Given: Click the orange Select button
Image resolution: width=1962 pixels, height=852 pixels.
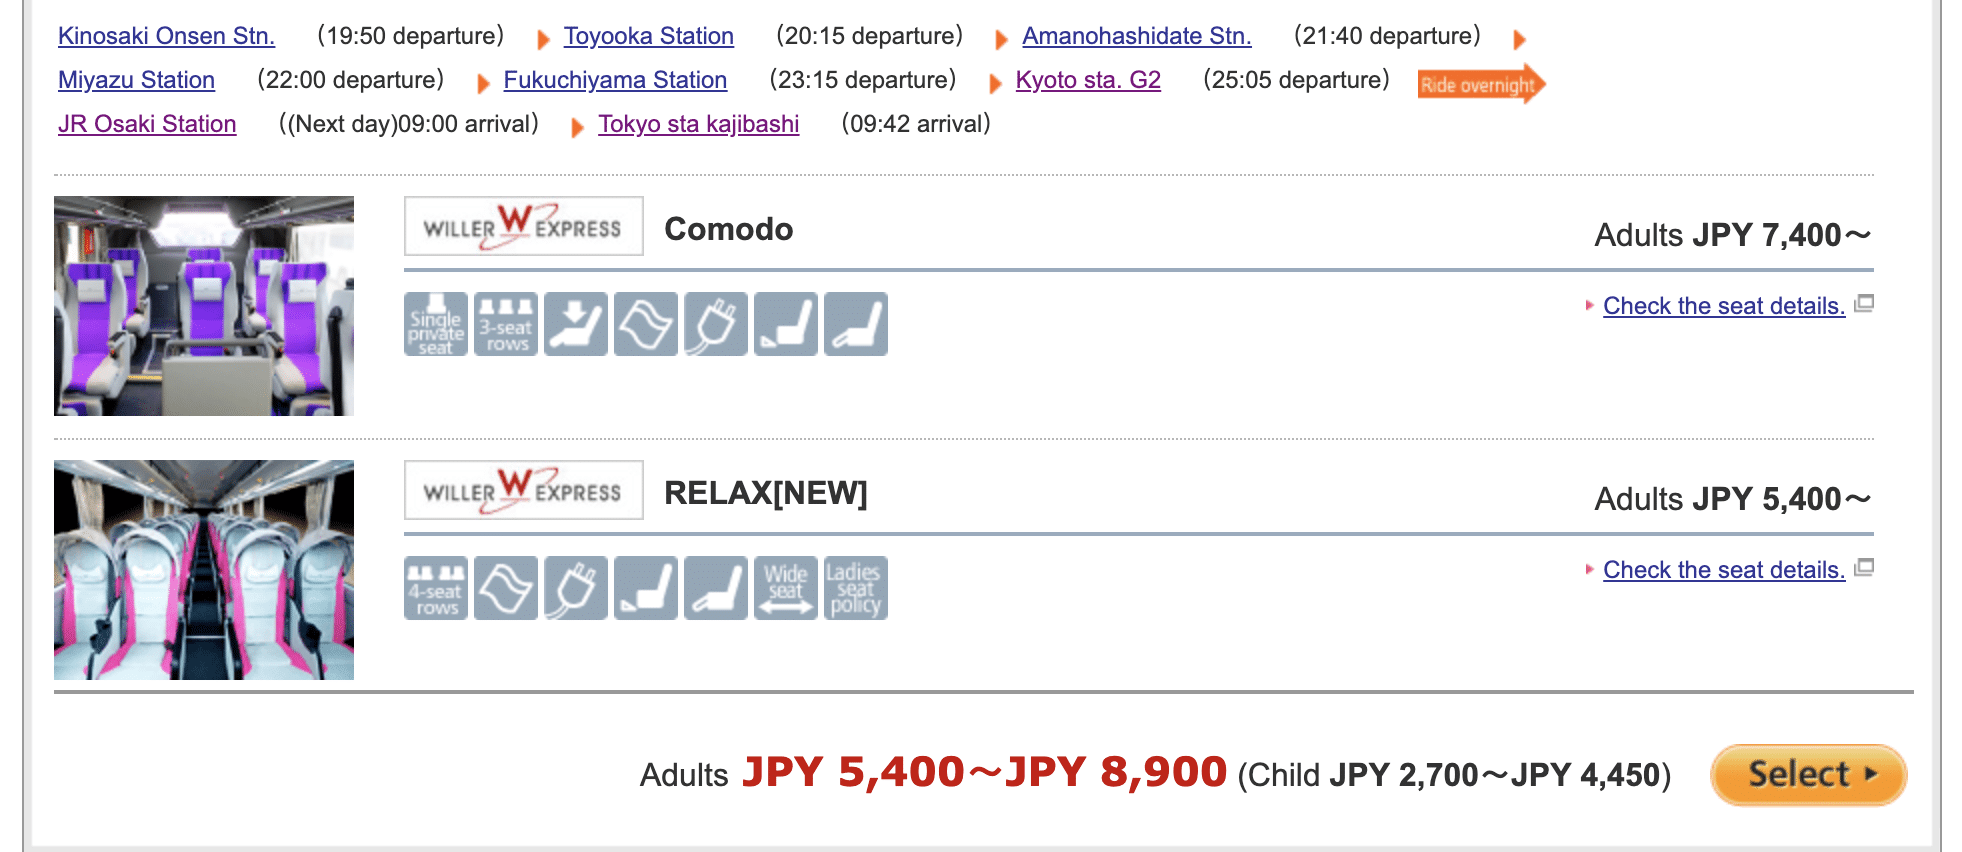Looking at the screenshot, I should click(x=1809, y=774).
